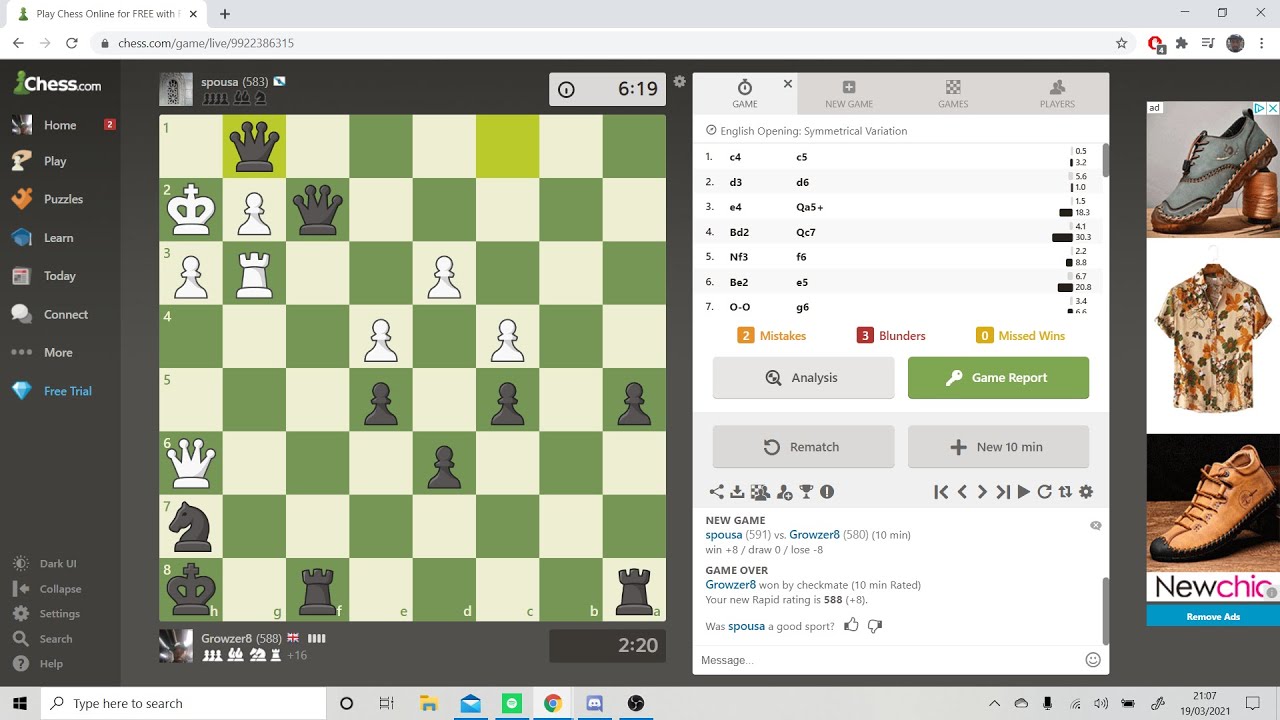Switch to the Games tab

pos(953,94)
